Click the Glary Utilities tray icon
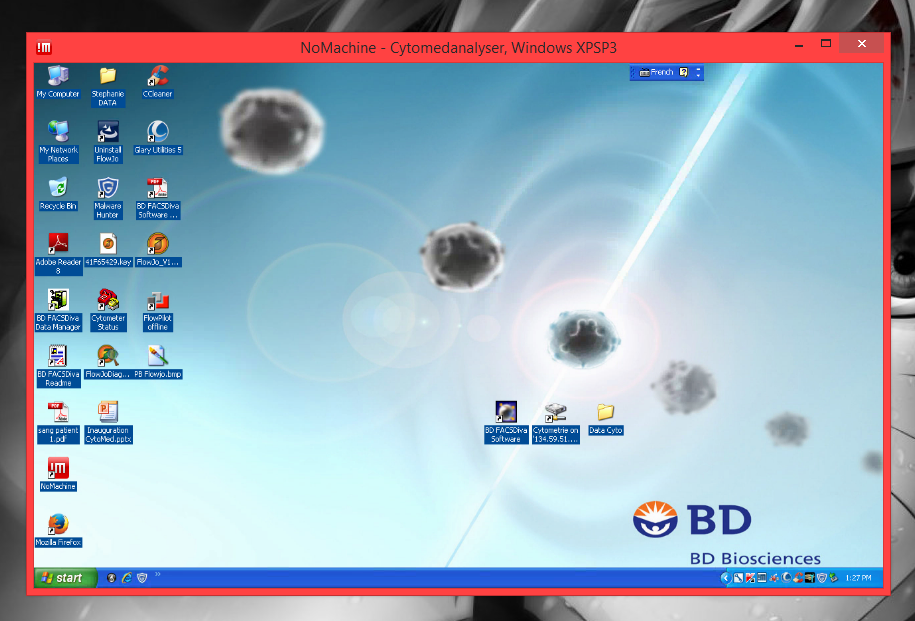915x621 pixels. click(x=786, y=578)
